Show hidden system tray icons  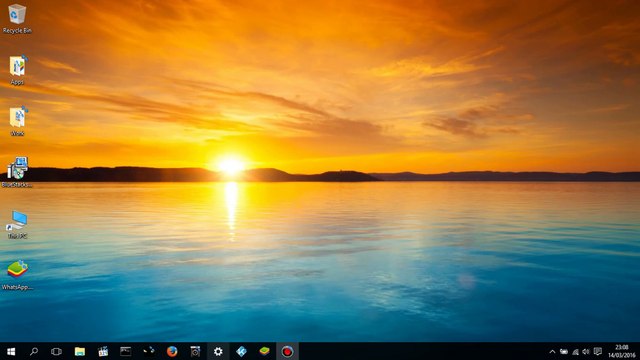click(552, 351)
